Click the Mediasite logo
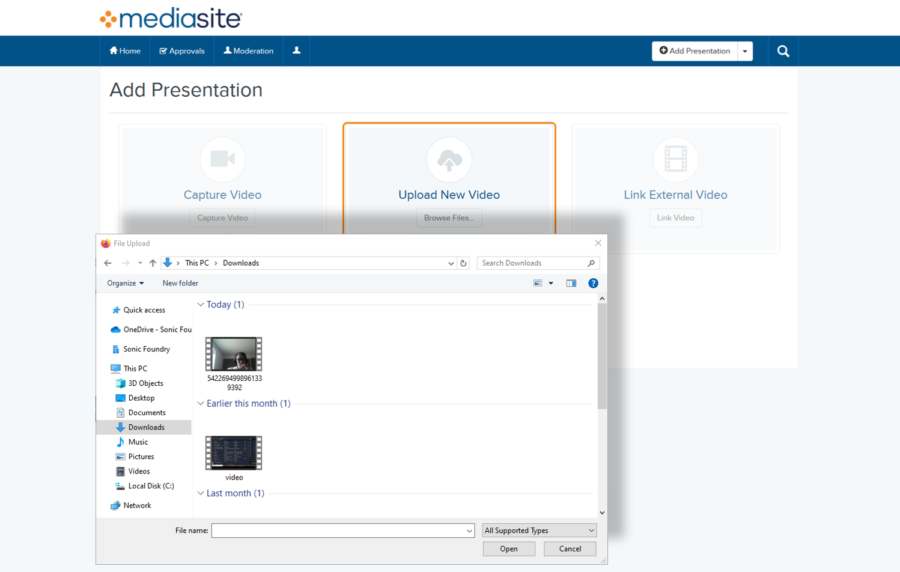Screen dimensions: 900x572 tap(171, 18)
